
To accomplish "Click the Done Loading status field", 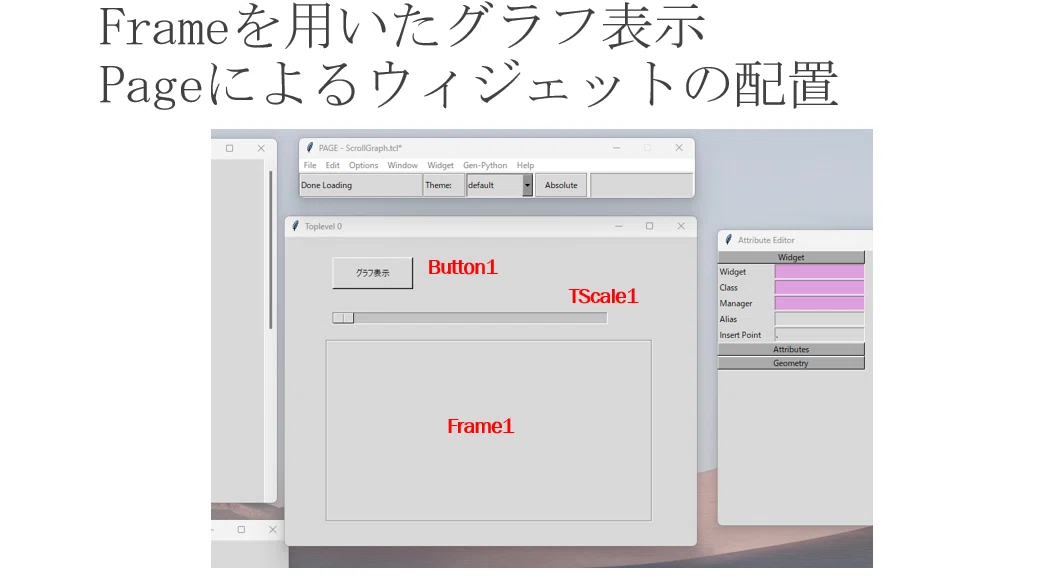I will (x=361, y=185).
